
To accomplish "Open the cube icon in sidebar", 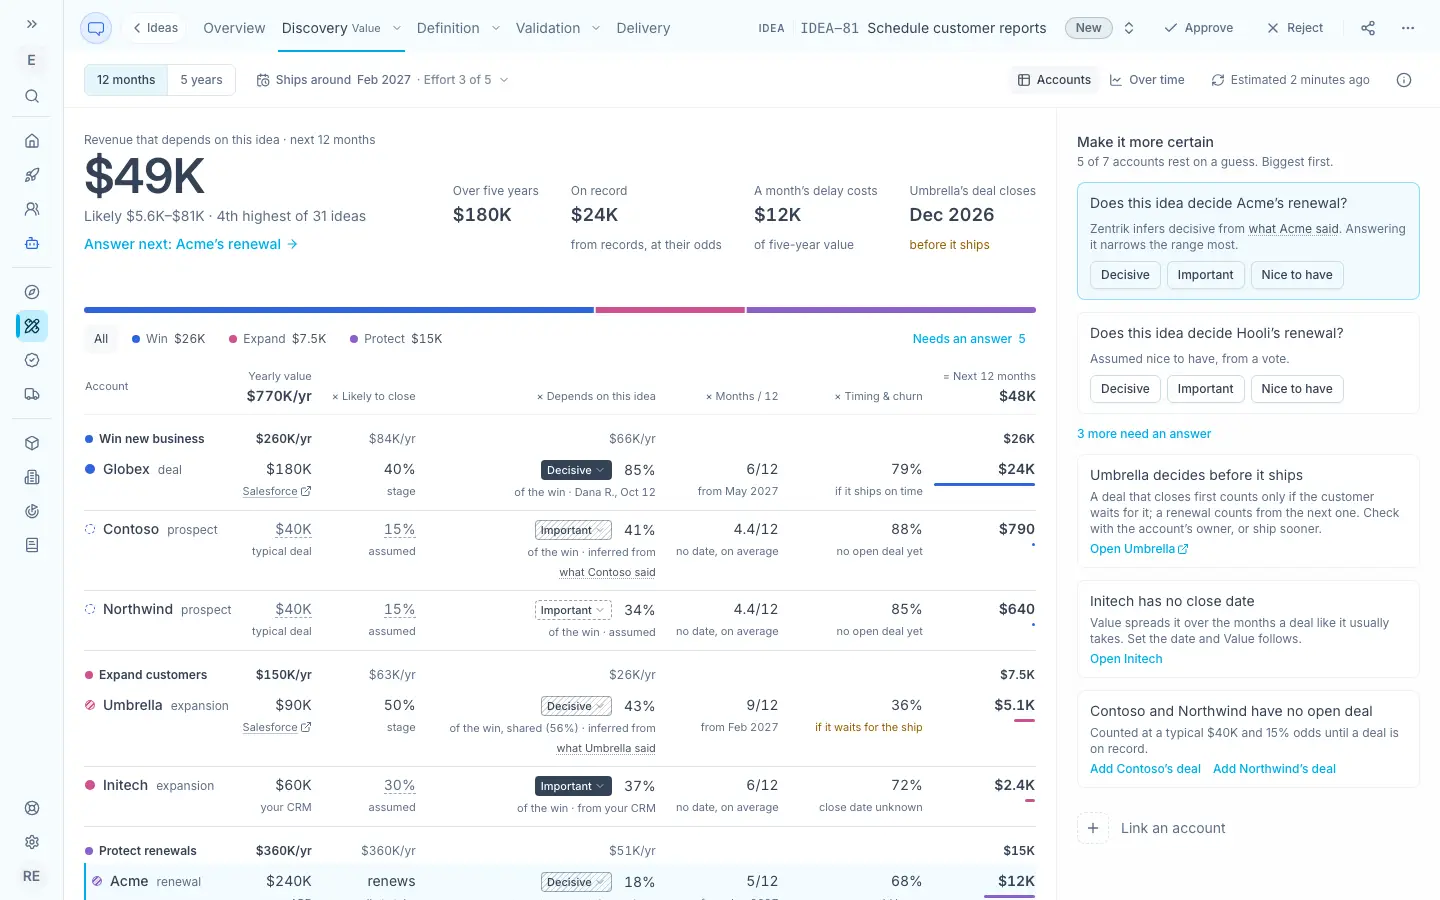I will point(32,443).
